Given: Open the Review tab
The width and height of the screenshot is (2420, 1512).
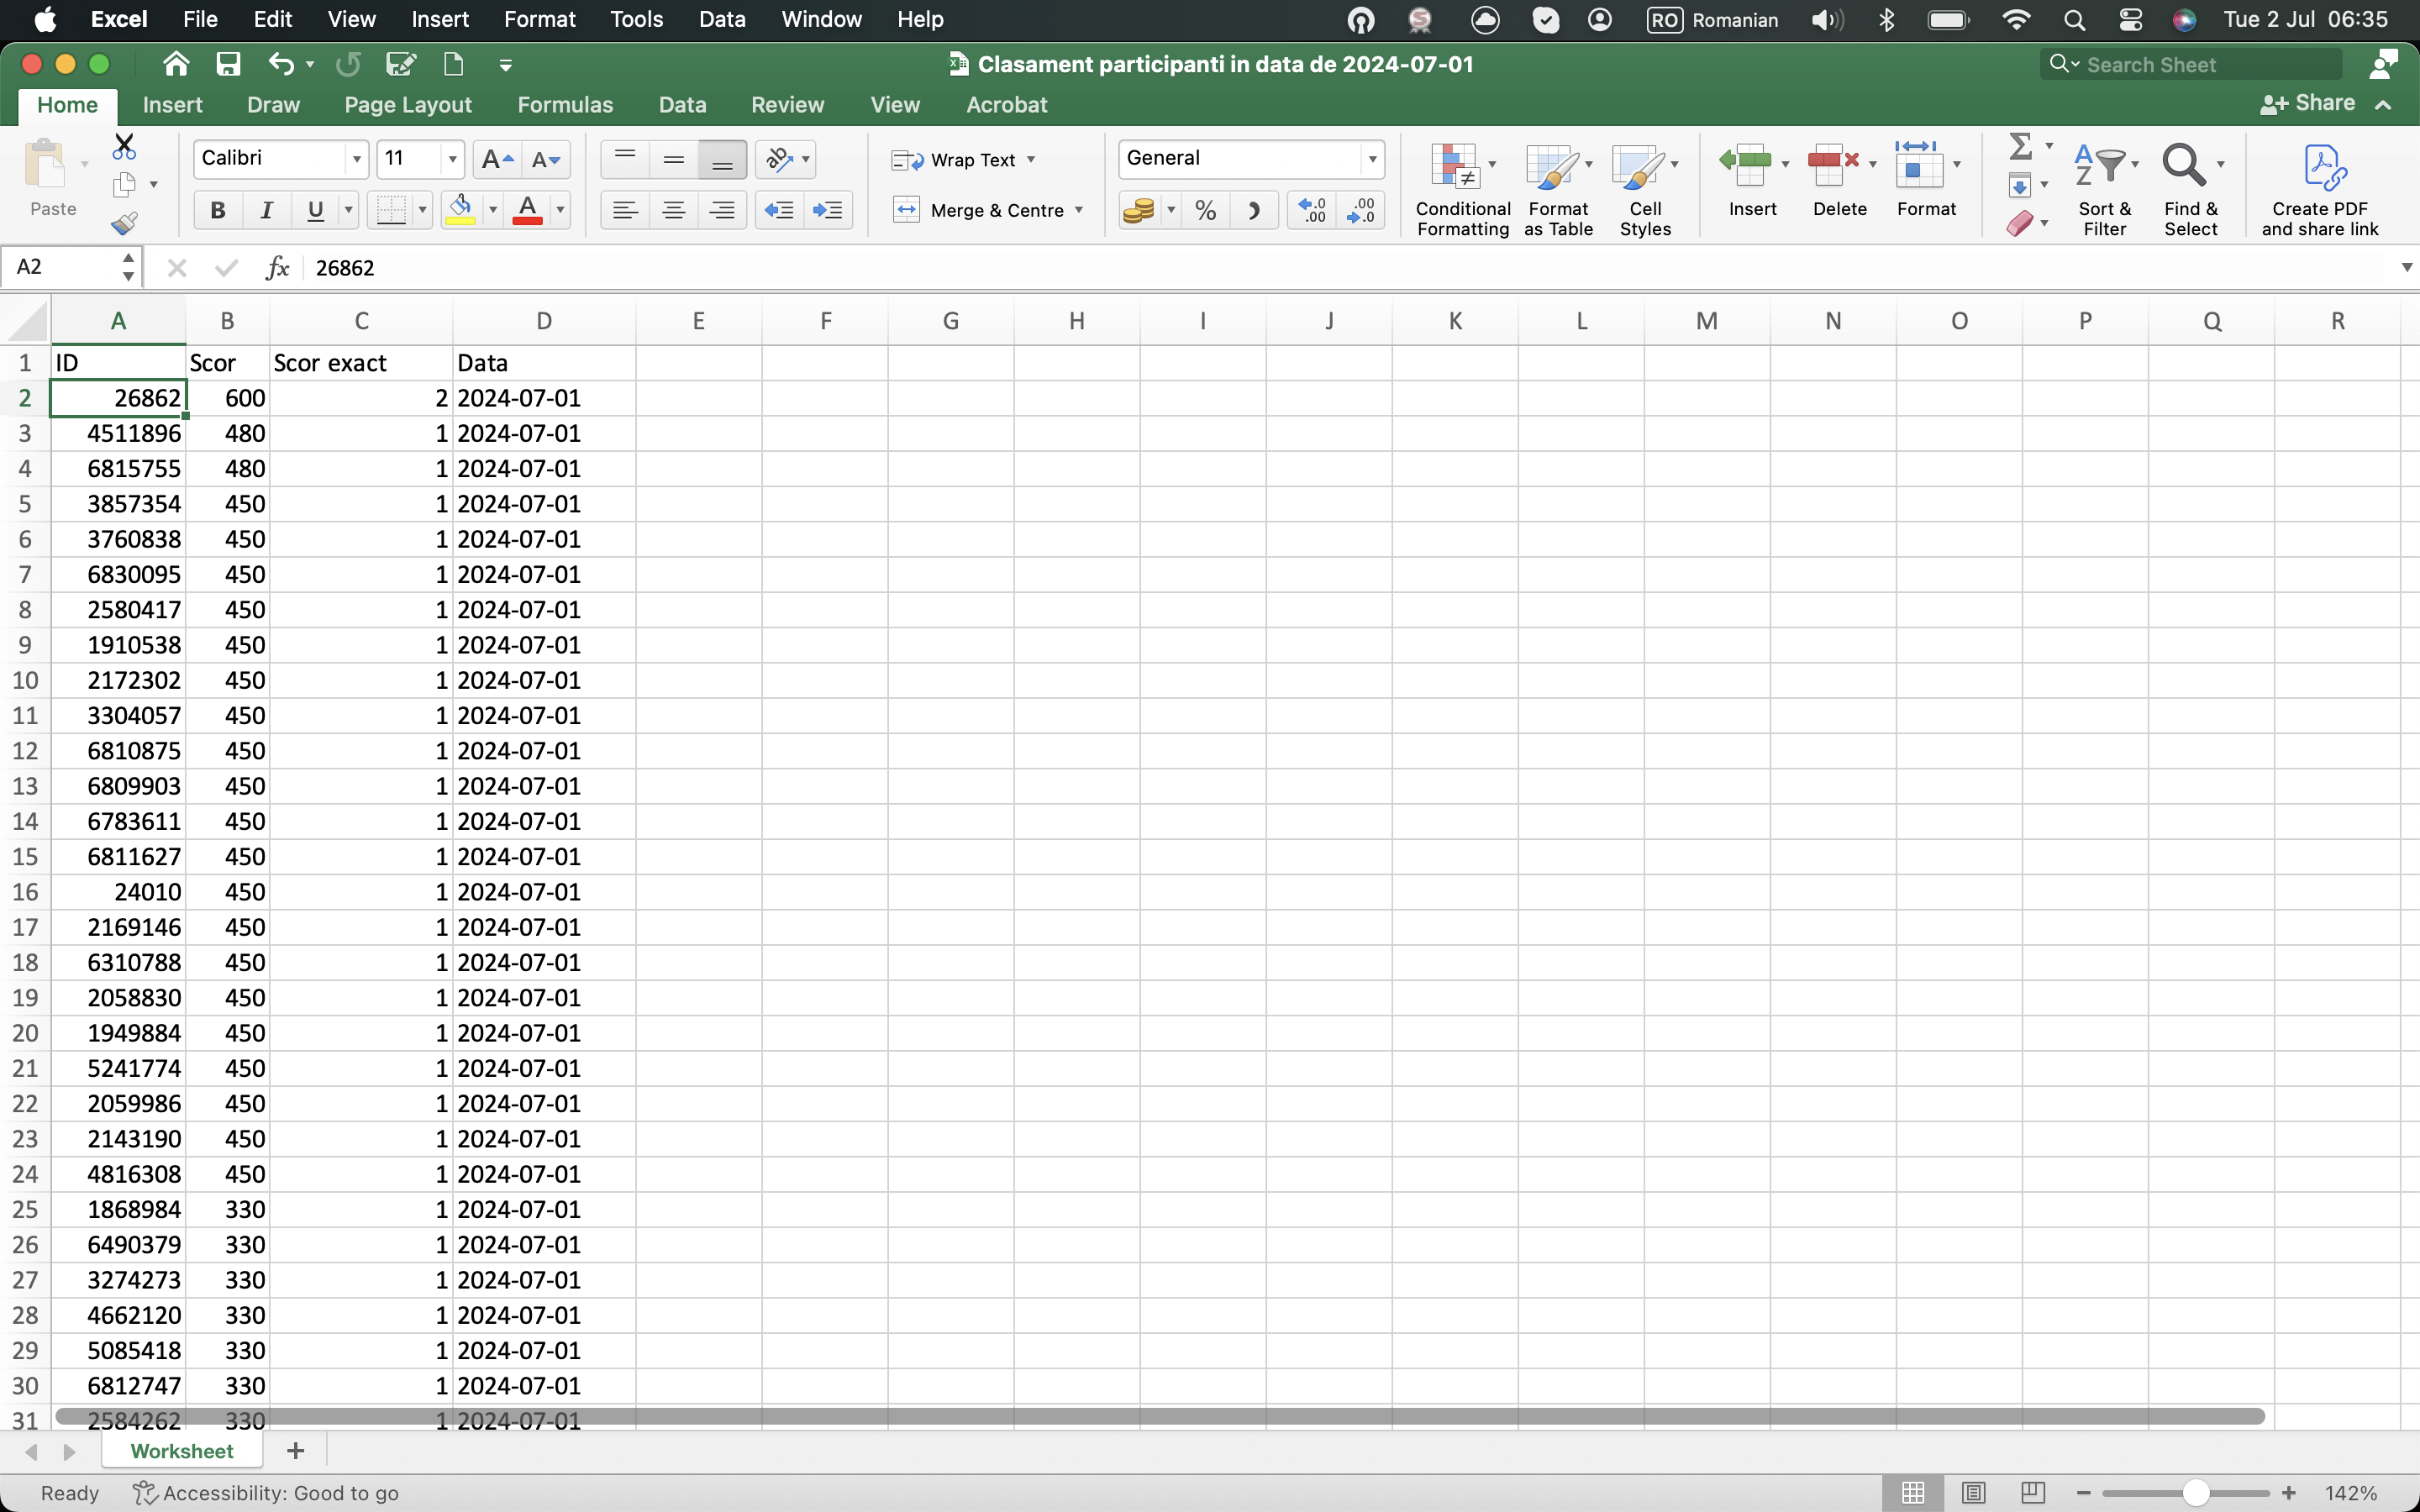Looking at the screenshot, I should [788, 105].
